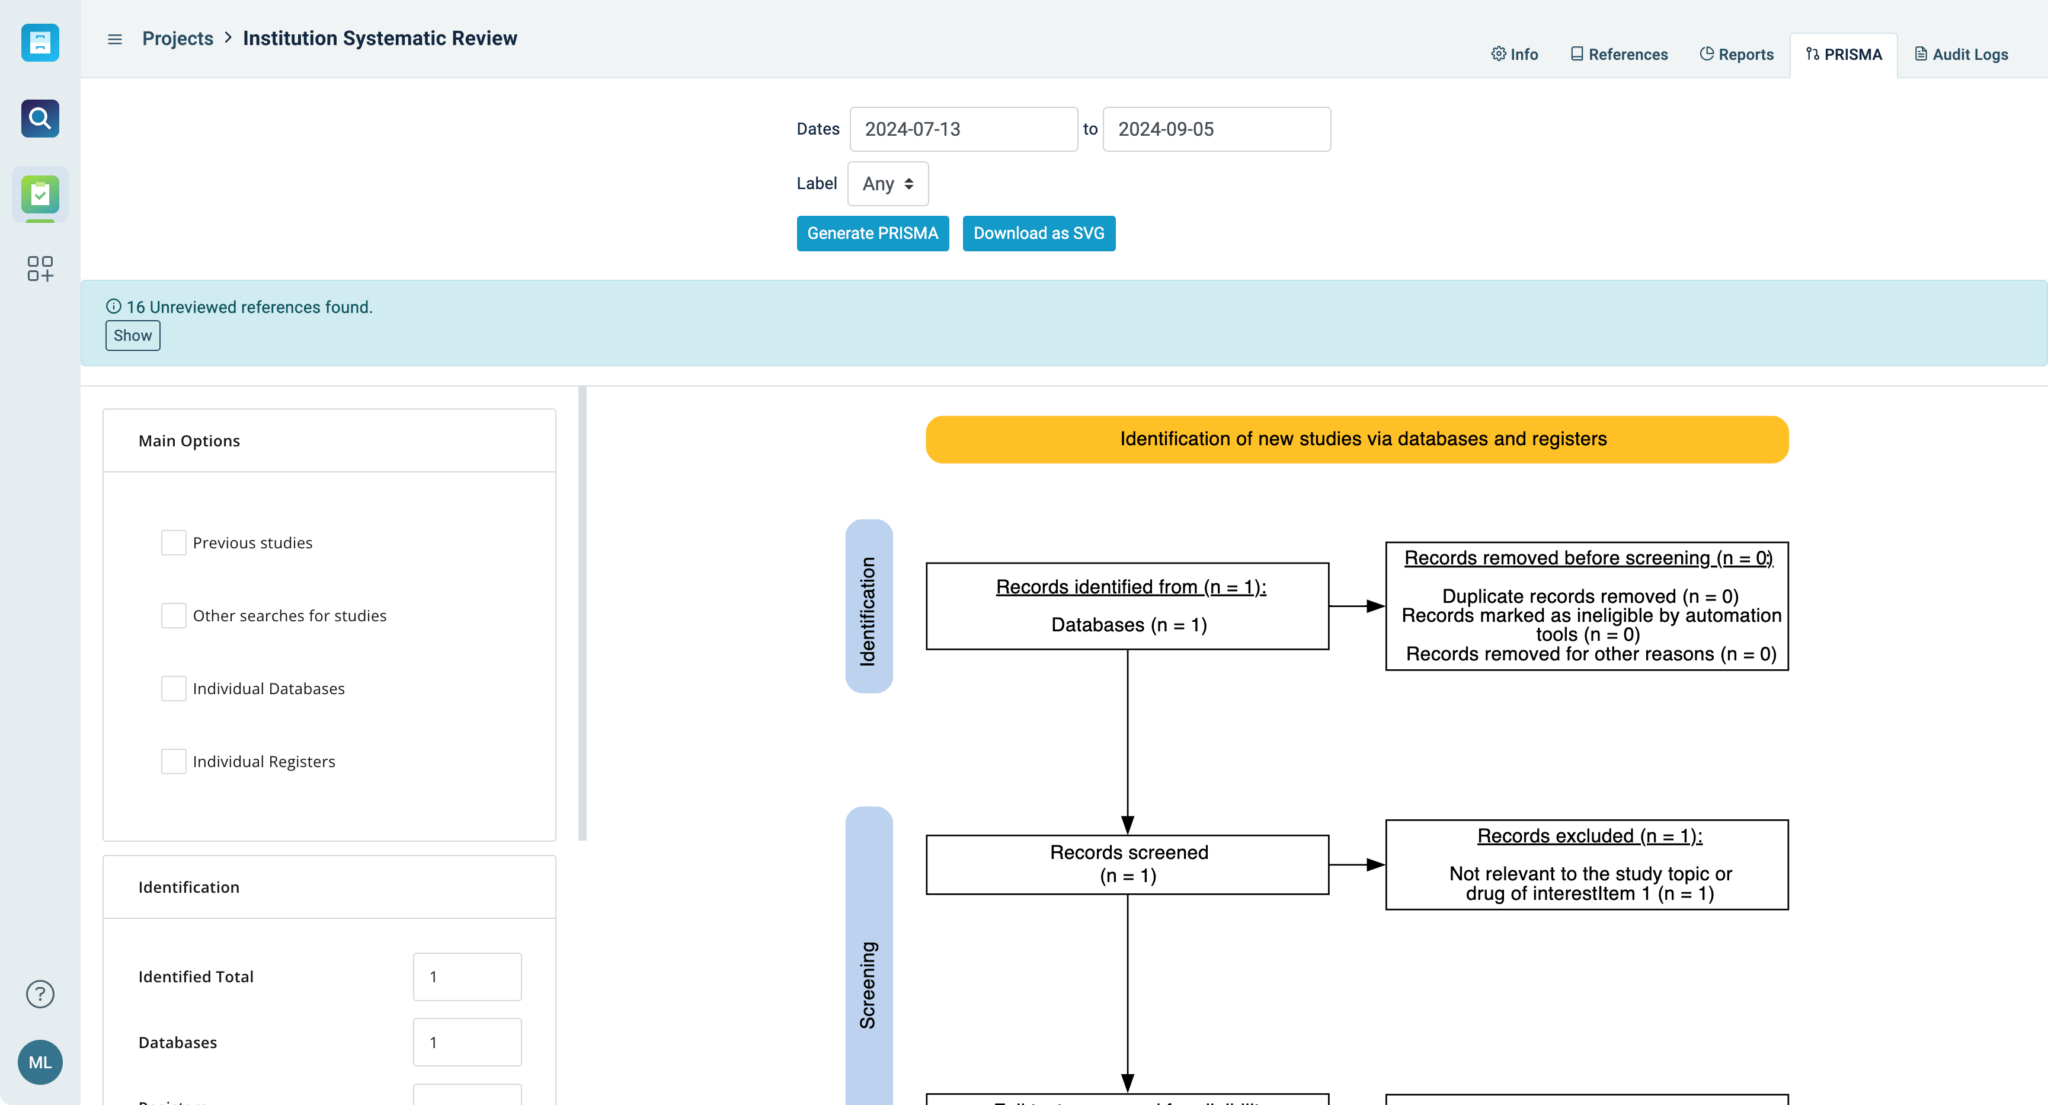Click the add-apps grid icon in sidebar

[x=39, y=268]
